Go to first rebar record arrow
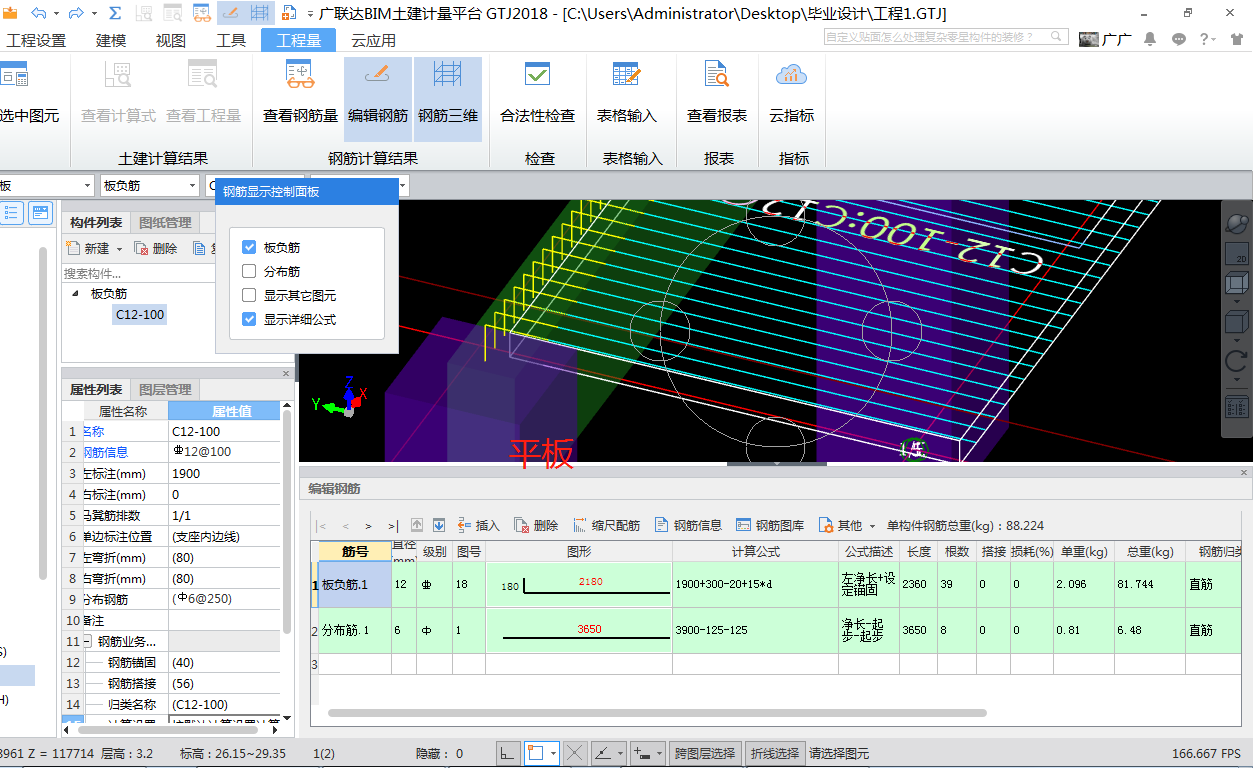1253x768 pixels. pos(322,526)
